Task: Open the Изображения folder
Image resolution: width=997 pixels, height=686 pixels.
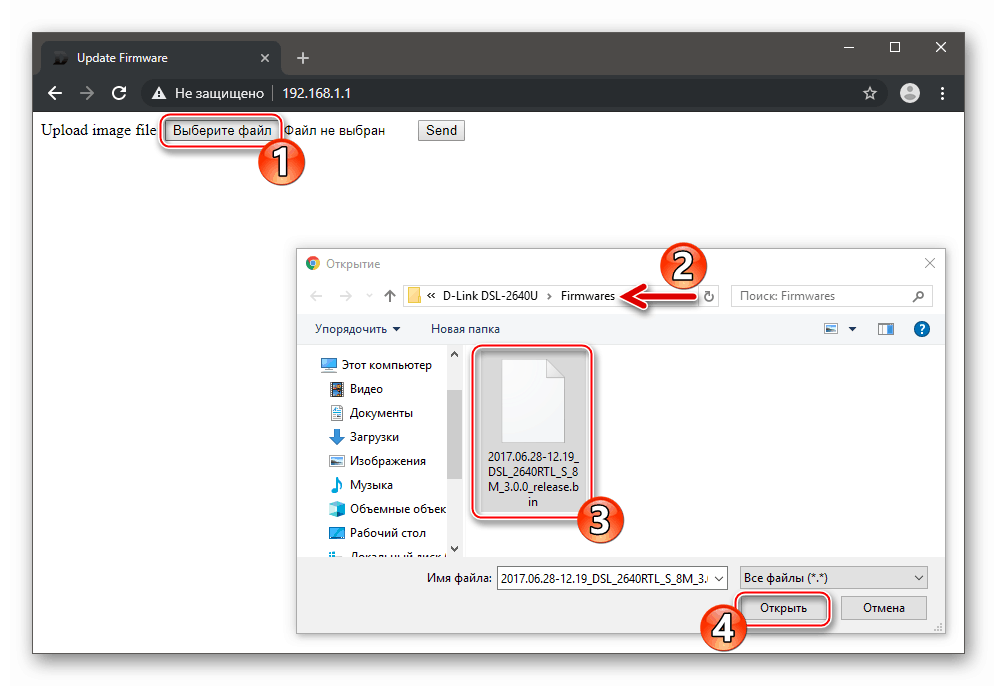Action: [378, 461]
